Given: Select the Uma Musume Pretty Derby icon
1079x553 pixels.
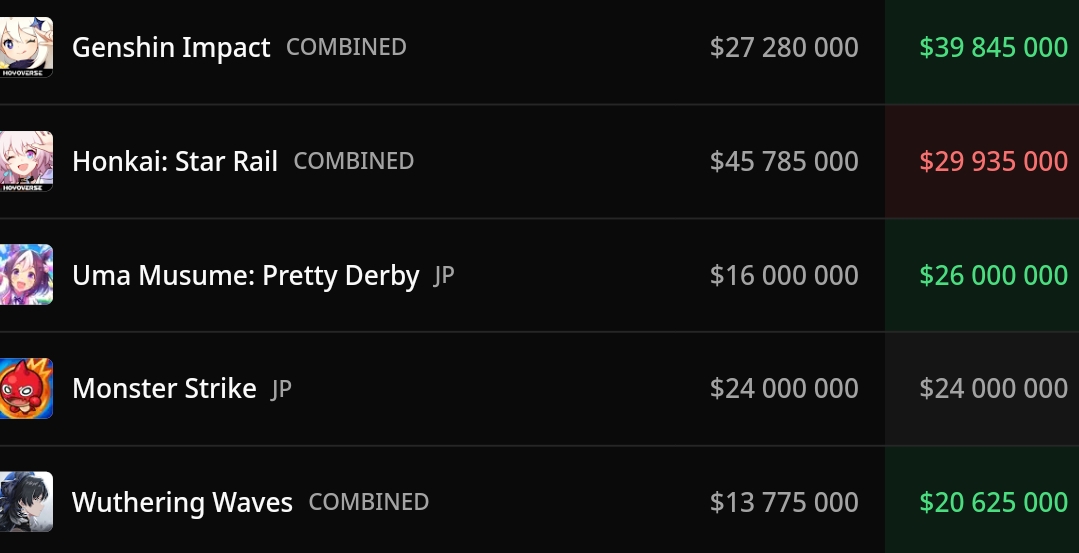Looking at the screenshot, I should point(26,274).
